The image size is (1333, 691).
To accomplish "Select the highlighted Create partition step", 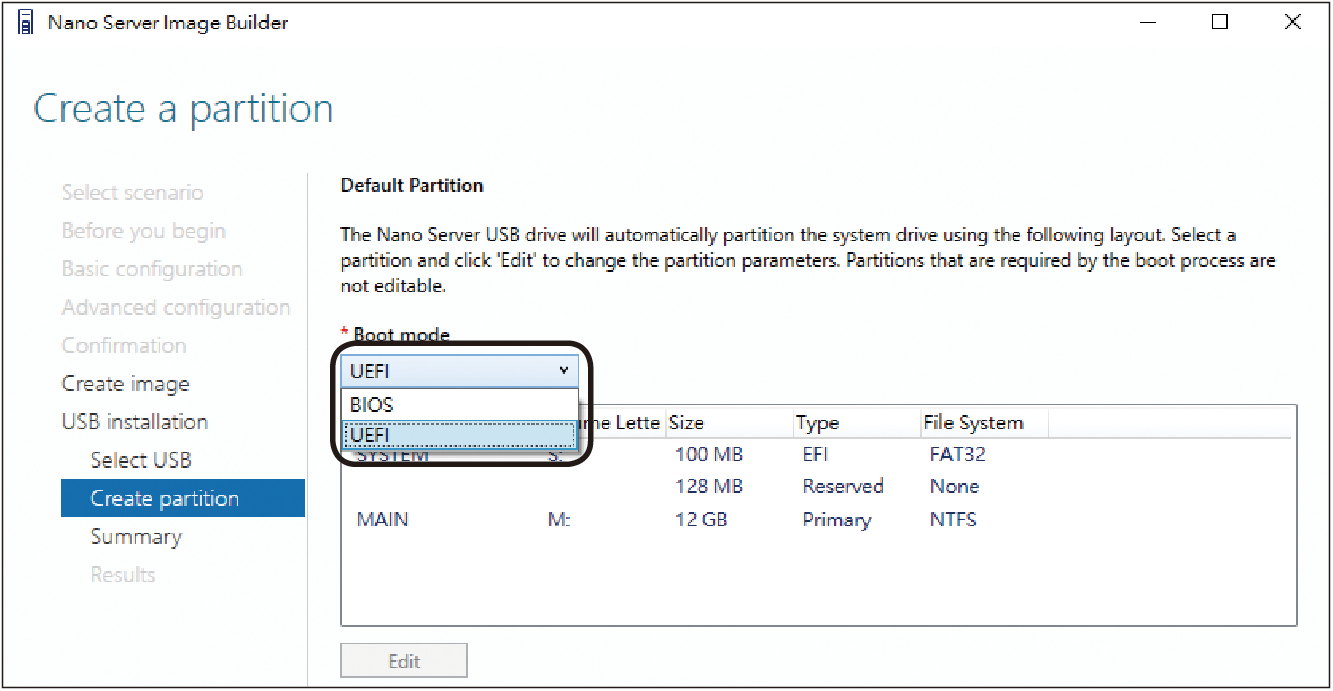I will click(165, 498).
